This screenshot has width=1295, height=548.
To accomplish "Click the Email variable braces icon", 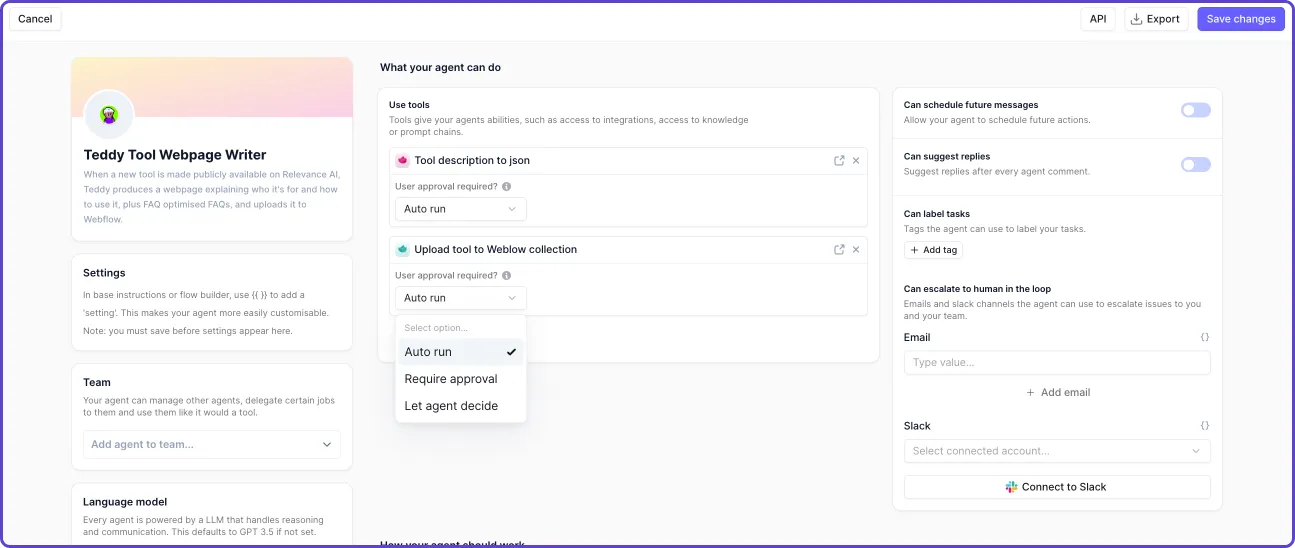I will point(1204,338).
